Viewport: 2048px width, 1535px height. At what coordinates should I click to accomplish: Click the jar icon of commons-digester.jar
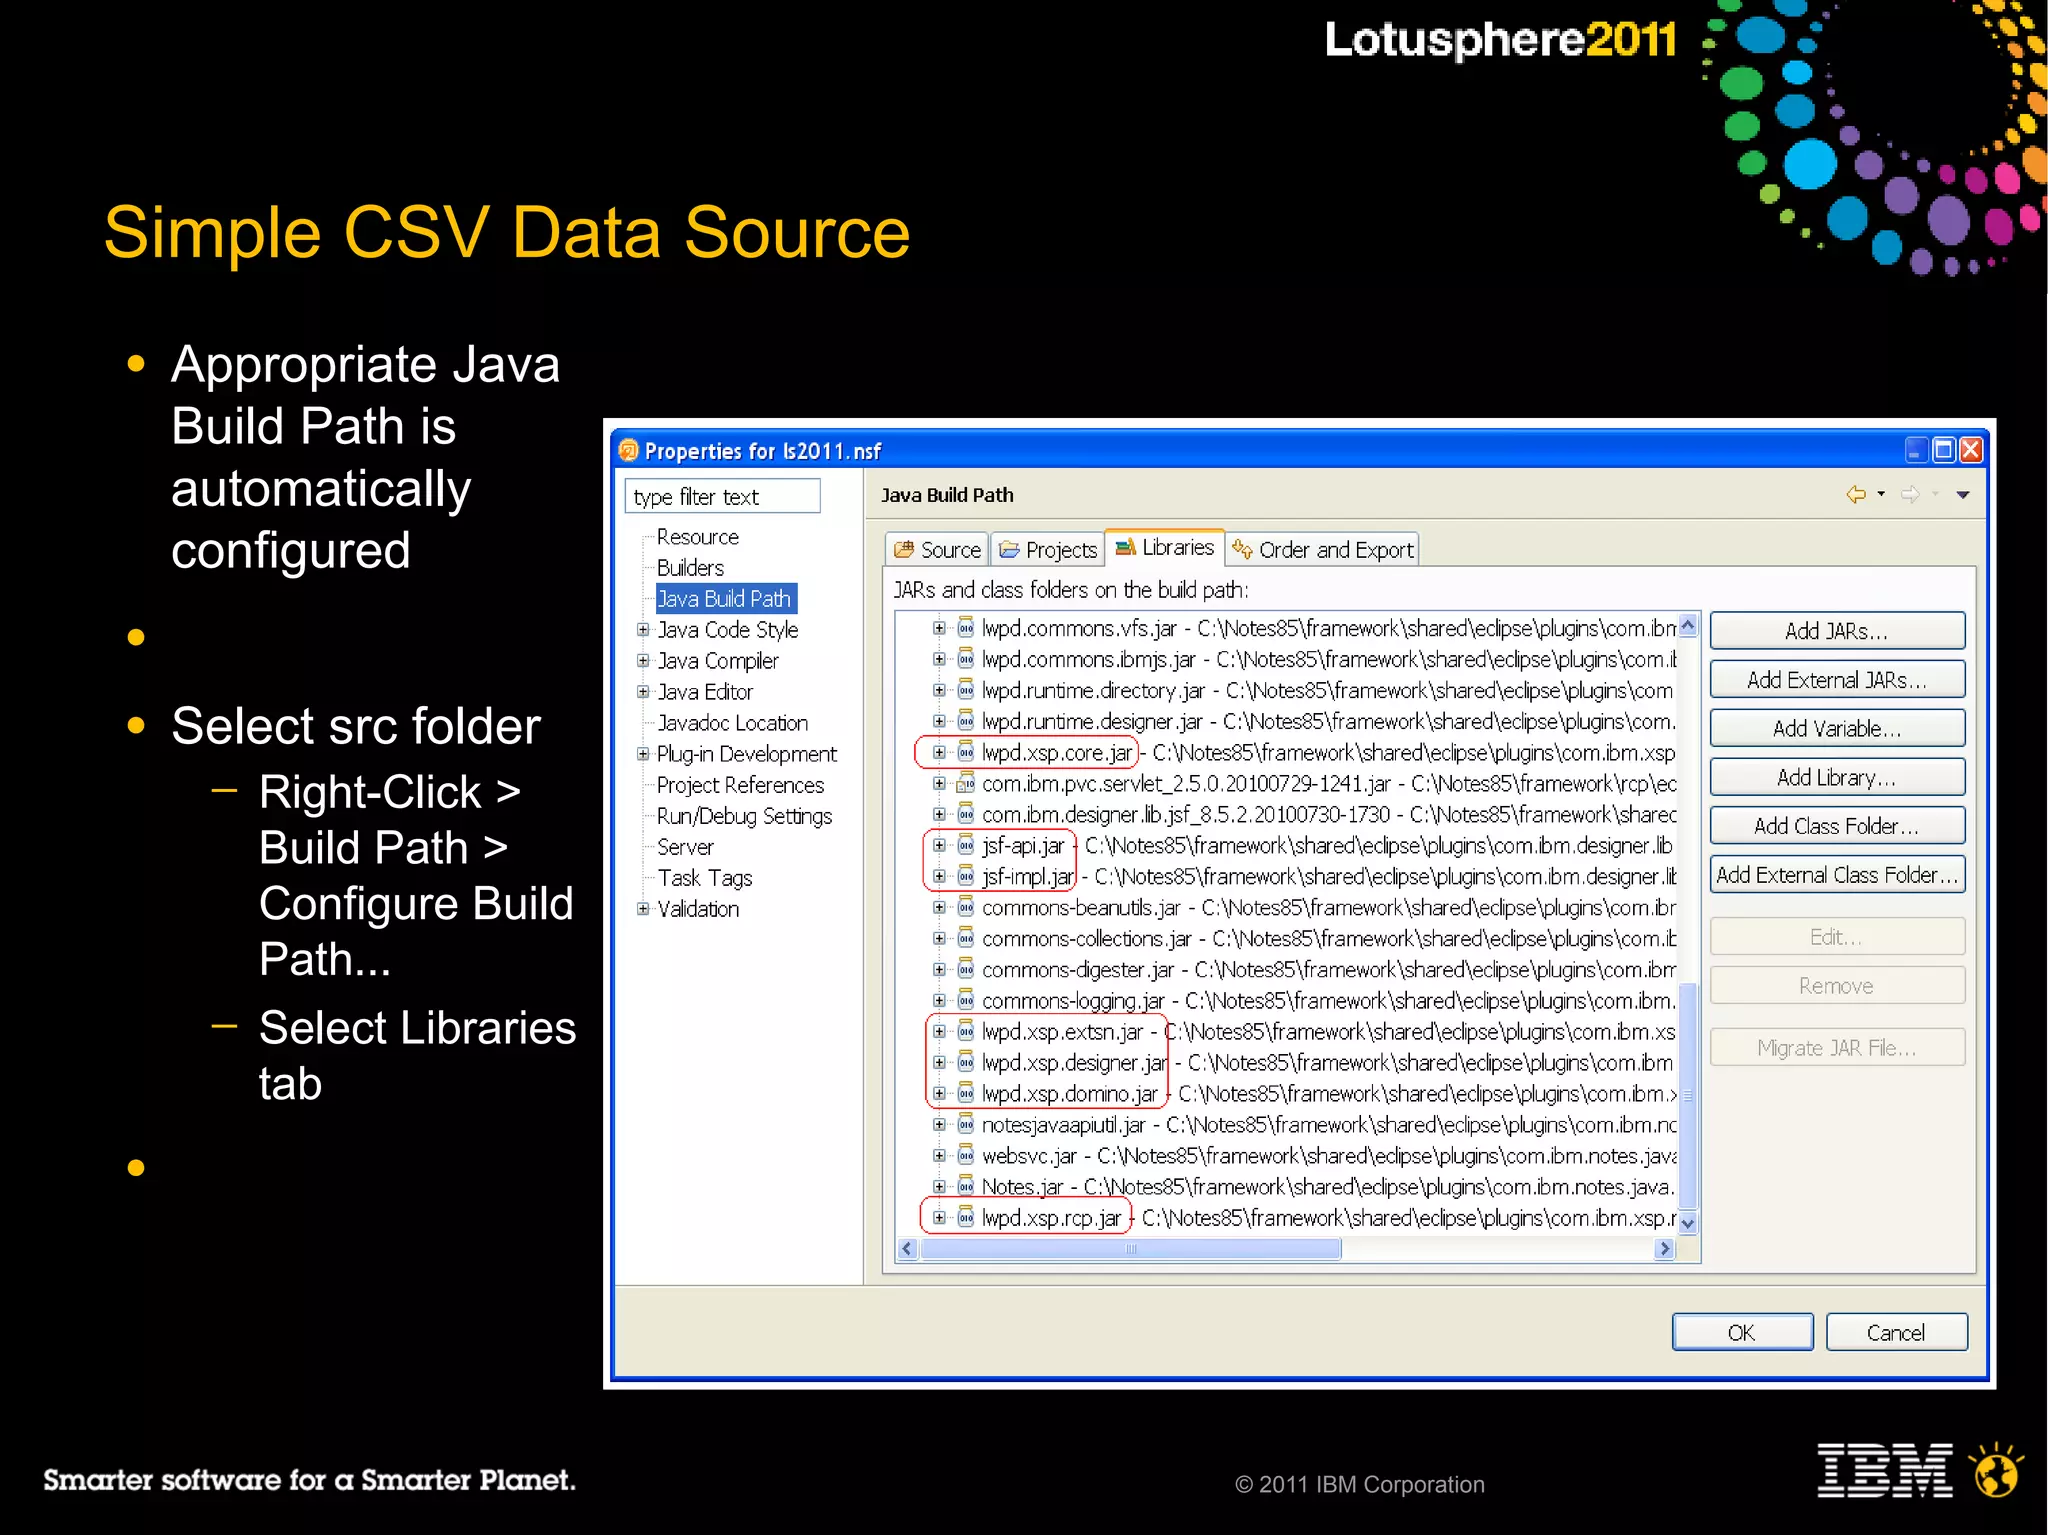point(966,969)
